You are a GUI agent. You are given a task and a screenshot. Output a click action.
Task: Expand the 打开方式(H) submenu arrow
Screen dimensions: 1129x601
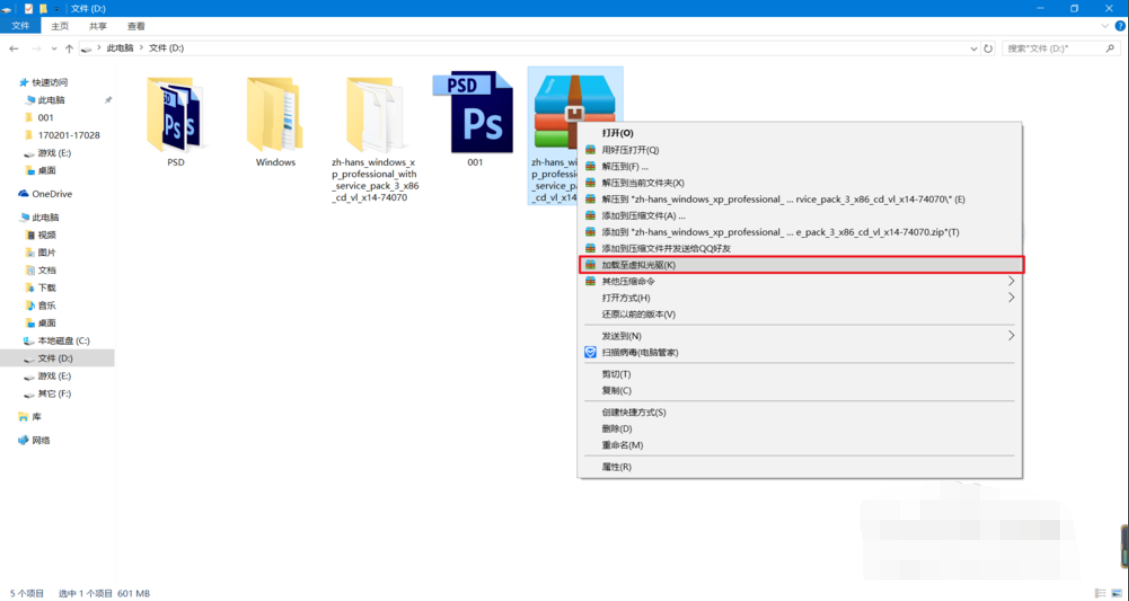(1011, 297)
